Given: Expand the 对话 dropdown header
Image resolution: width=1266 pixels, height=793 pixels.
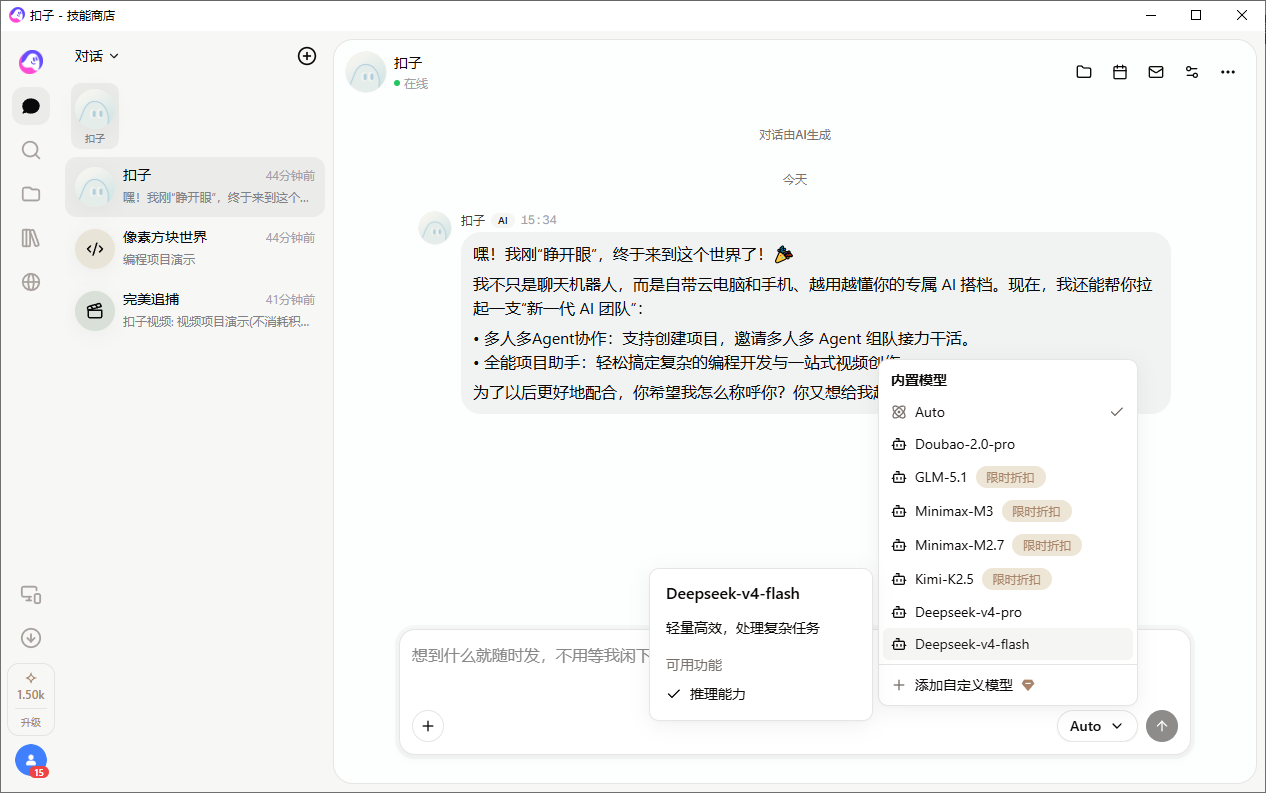Looking at the screenshot, I should [x=97, y=56].
